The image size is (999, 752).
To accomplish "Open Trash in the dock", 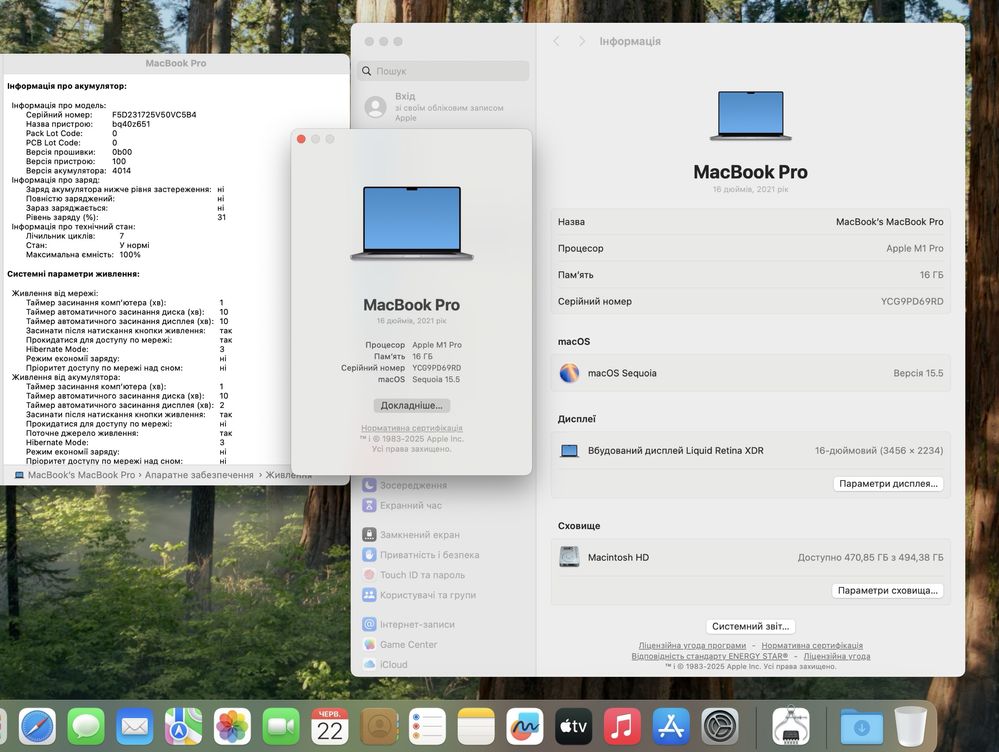I will pyautogui.click(x=910, y=727).
